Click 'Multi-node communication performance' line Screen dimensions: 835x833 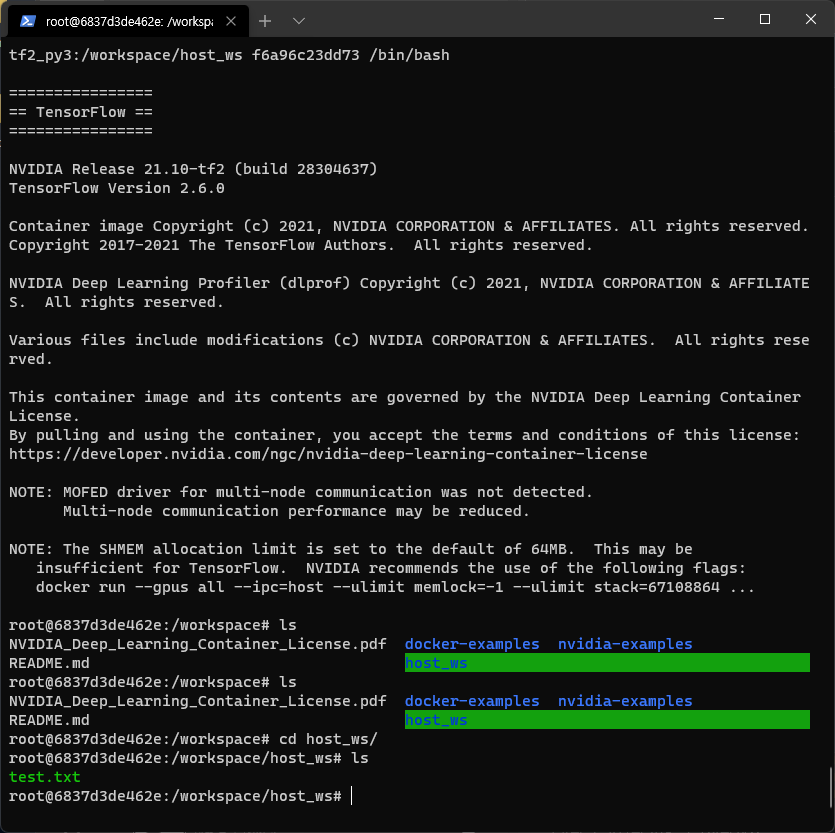pos(296,511)
